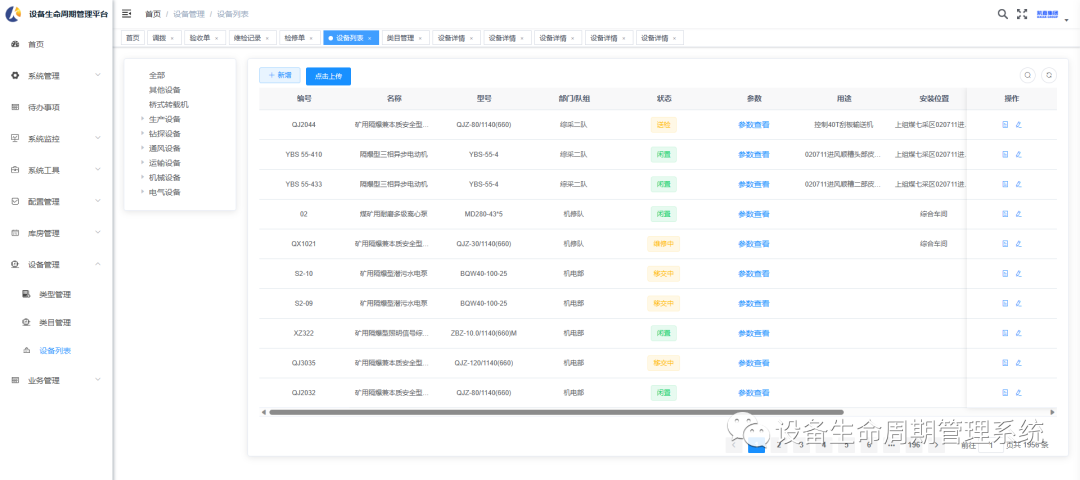Click the 点击上传 upload button
This screenshot has height=480, width=1080.
coord(329,76)
